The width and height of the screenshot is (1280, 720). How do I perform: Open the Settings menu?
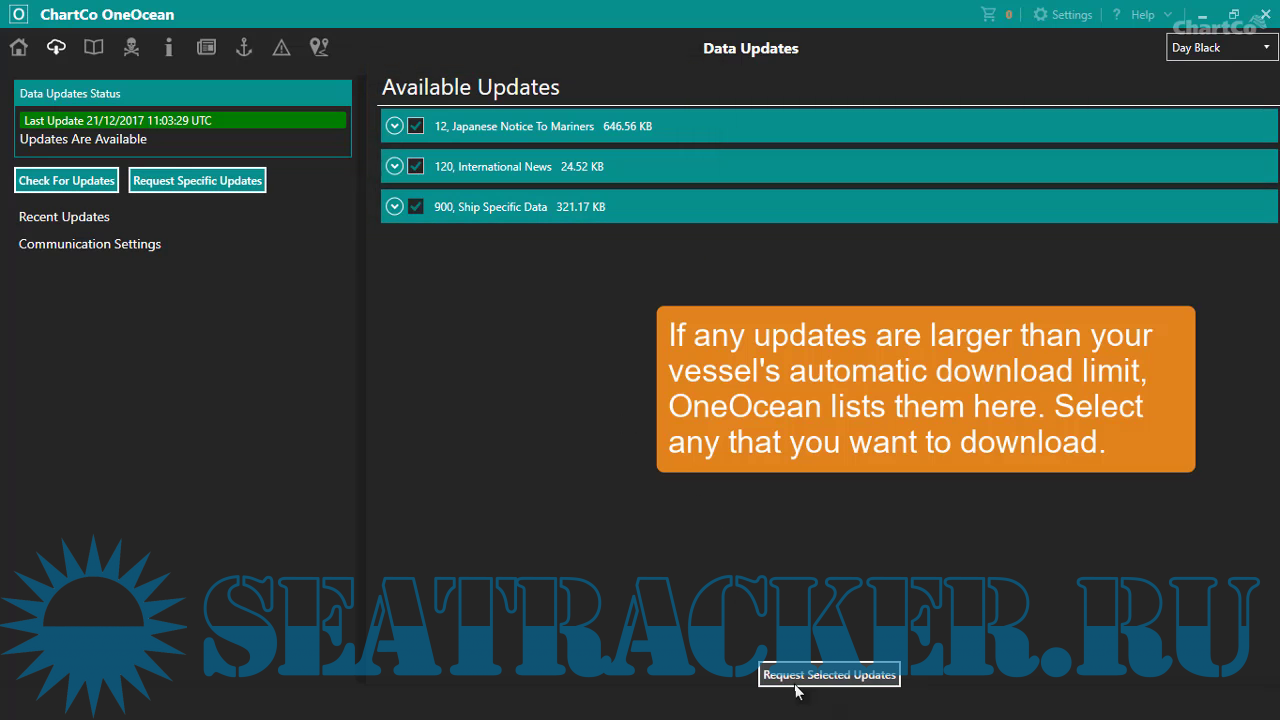tap(1062, 15)
